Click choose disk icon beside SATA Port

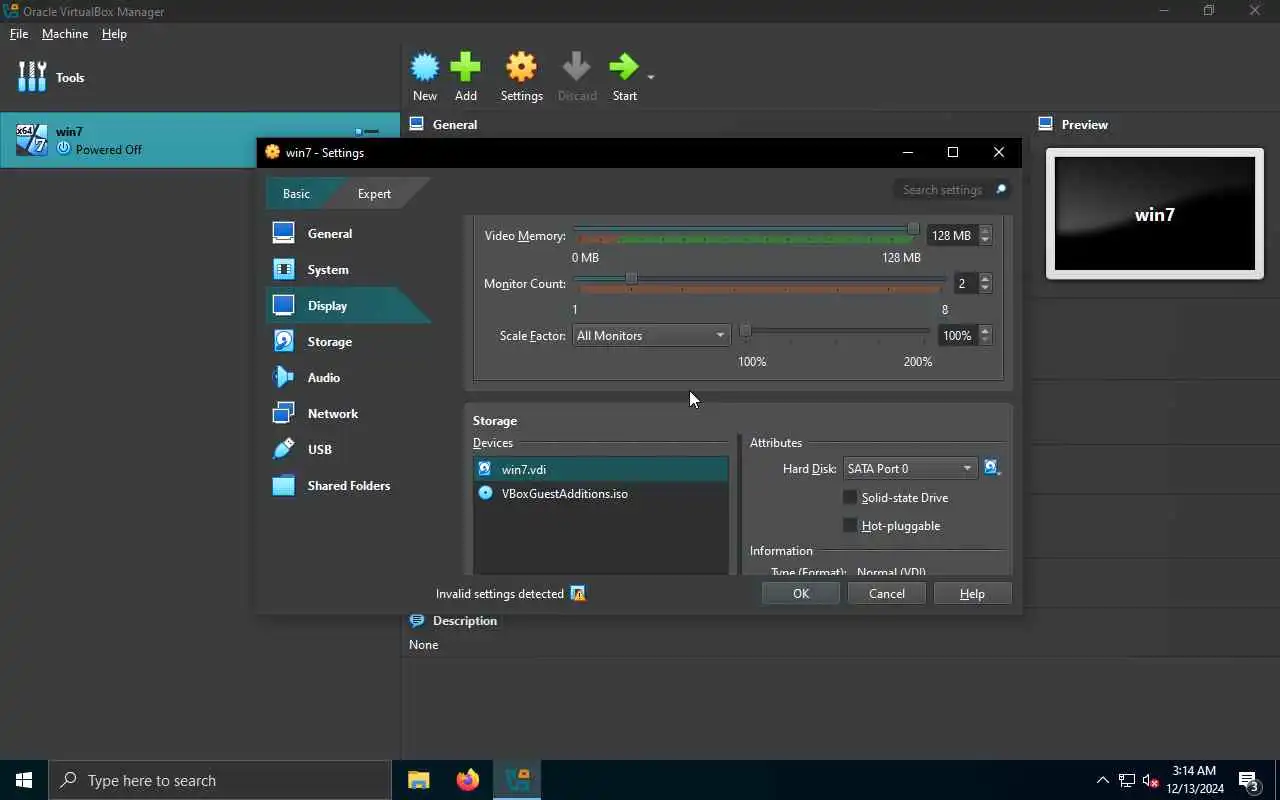[992, 468]
